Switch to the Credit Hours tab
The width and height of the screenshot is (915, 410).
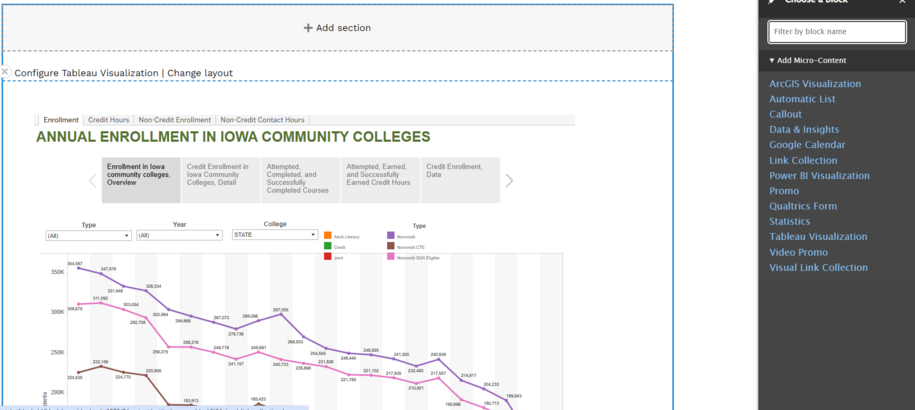tap(107, 120)
